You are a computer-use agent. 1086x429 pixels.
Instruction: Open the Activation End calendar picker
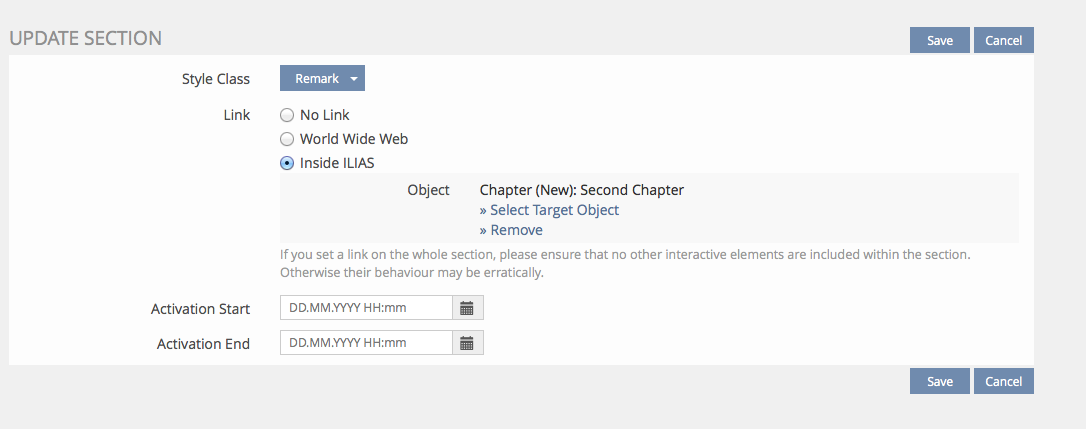(467, 343)
